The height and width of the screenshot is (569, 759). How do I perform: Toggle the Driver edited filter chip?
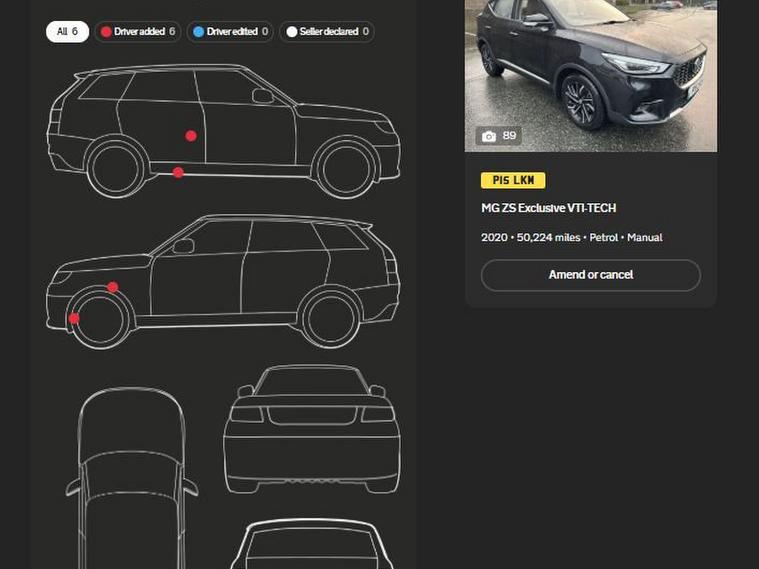[x=230, y=32]
